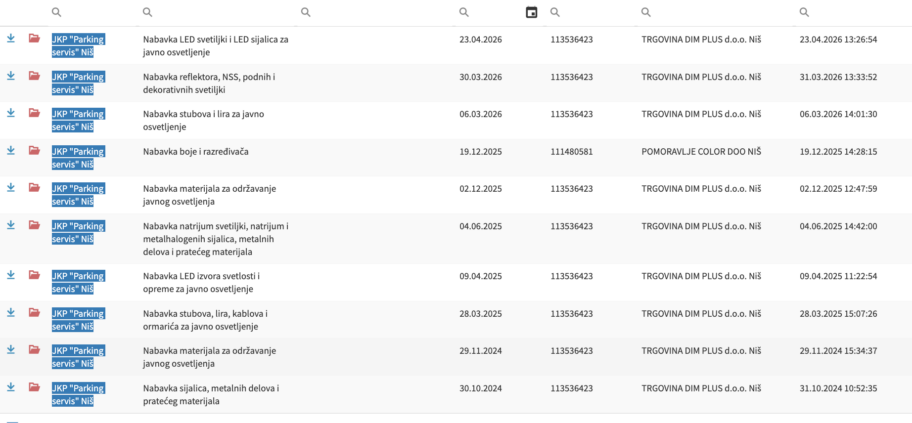Image resolution: width=912 pixels, height=423 pixels.
Task: Focus the filter field above the empty third column
Action: point(375,13)
